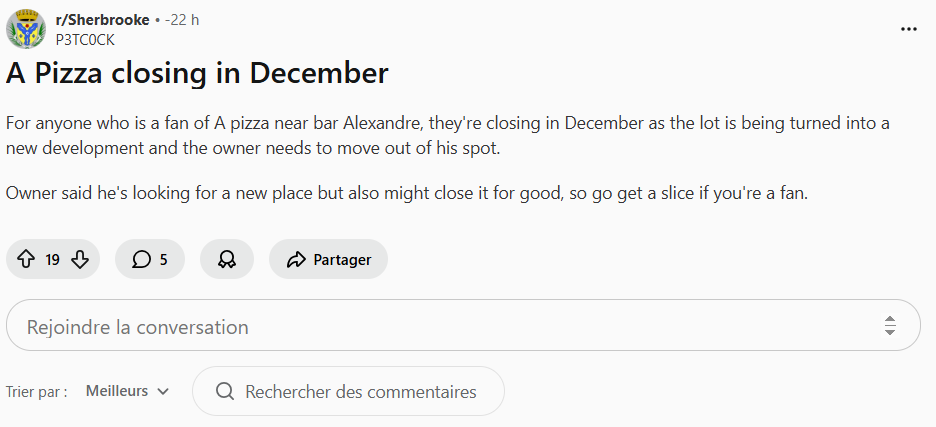Open the Meilleurs sort dropdown
The width and height of the screenshot is (936, 427).
(x=127, y=391)
